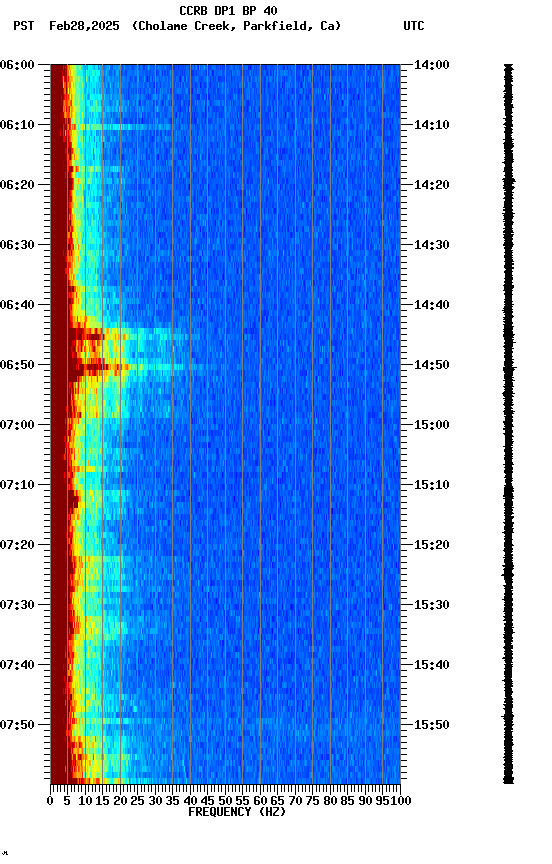Click the 06:30 PST time label

17,245
